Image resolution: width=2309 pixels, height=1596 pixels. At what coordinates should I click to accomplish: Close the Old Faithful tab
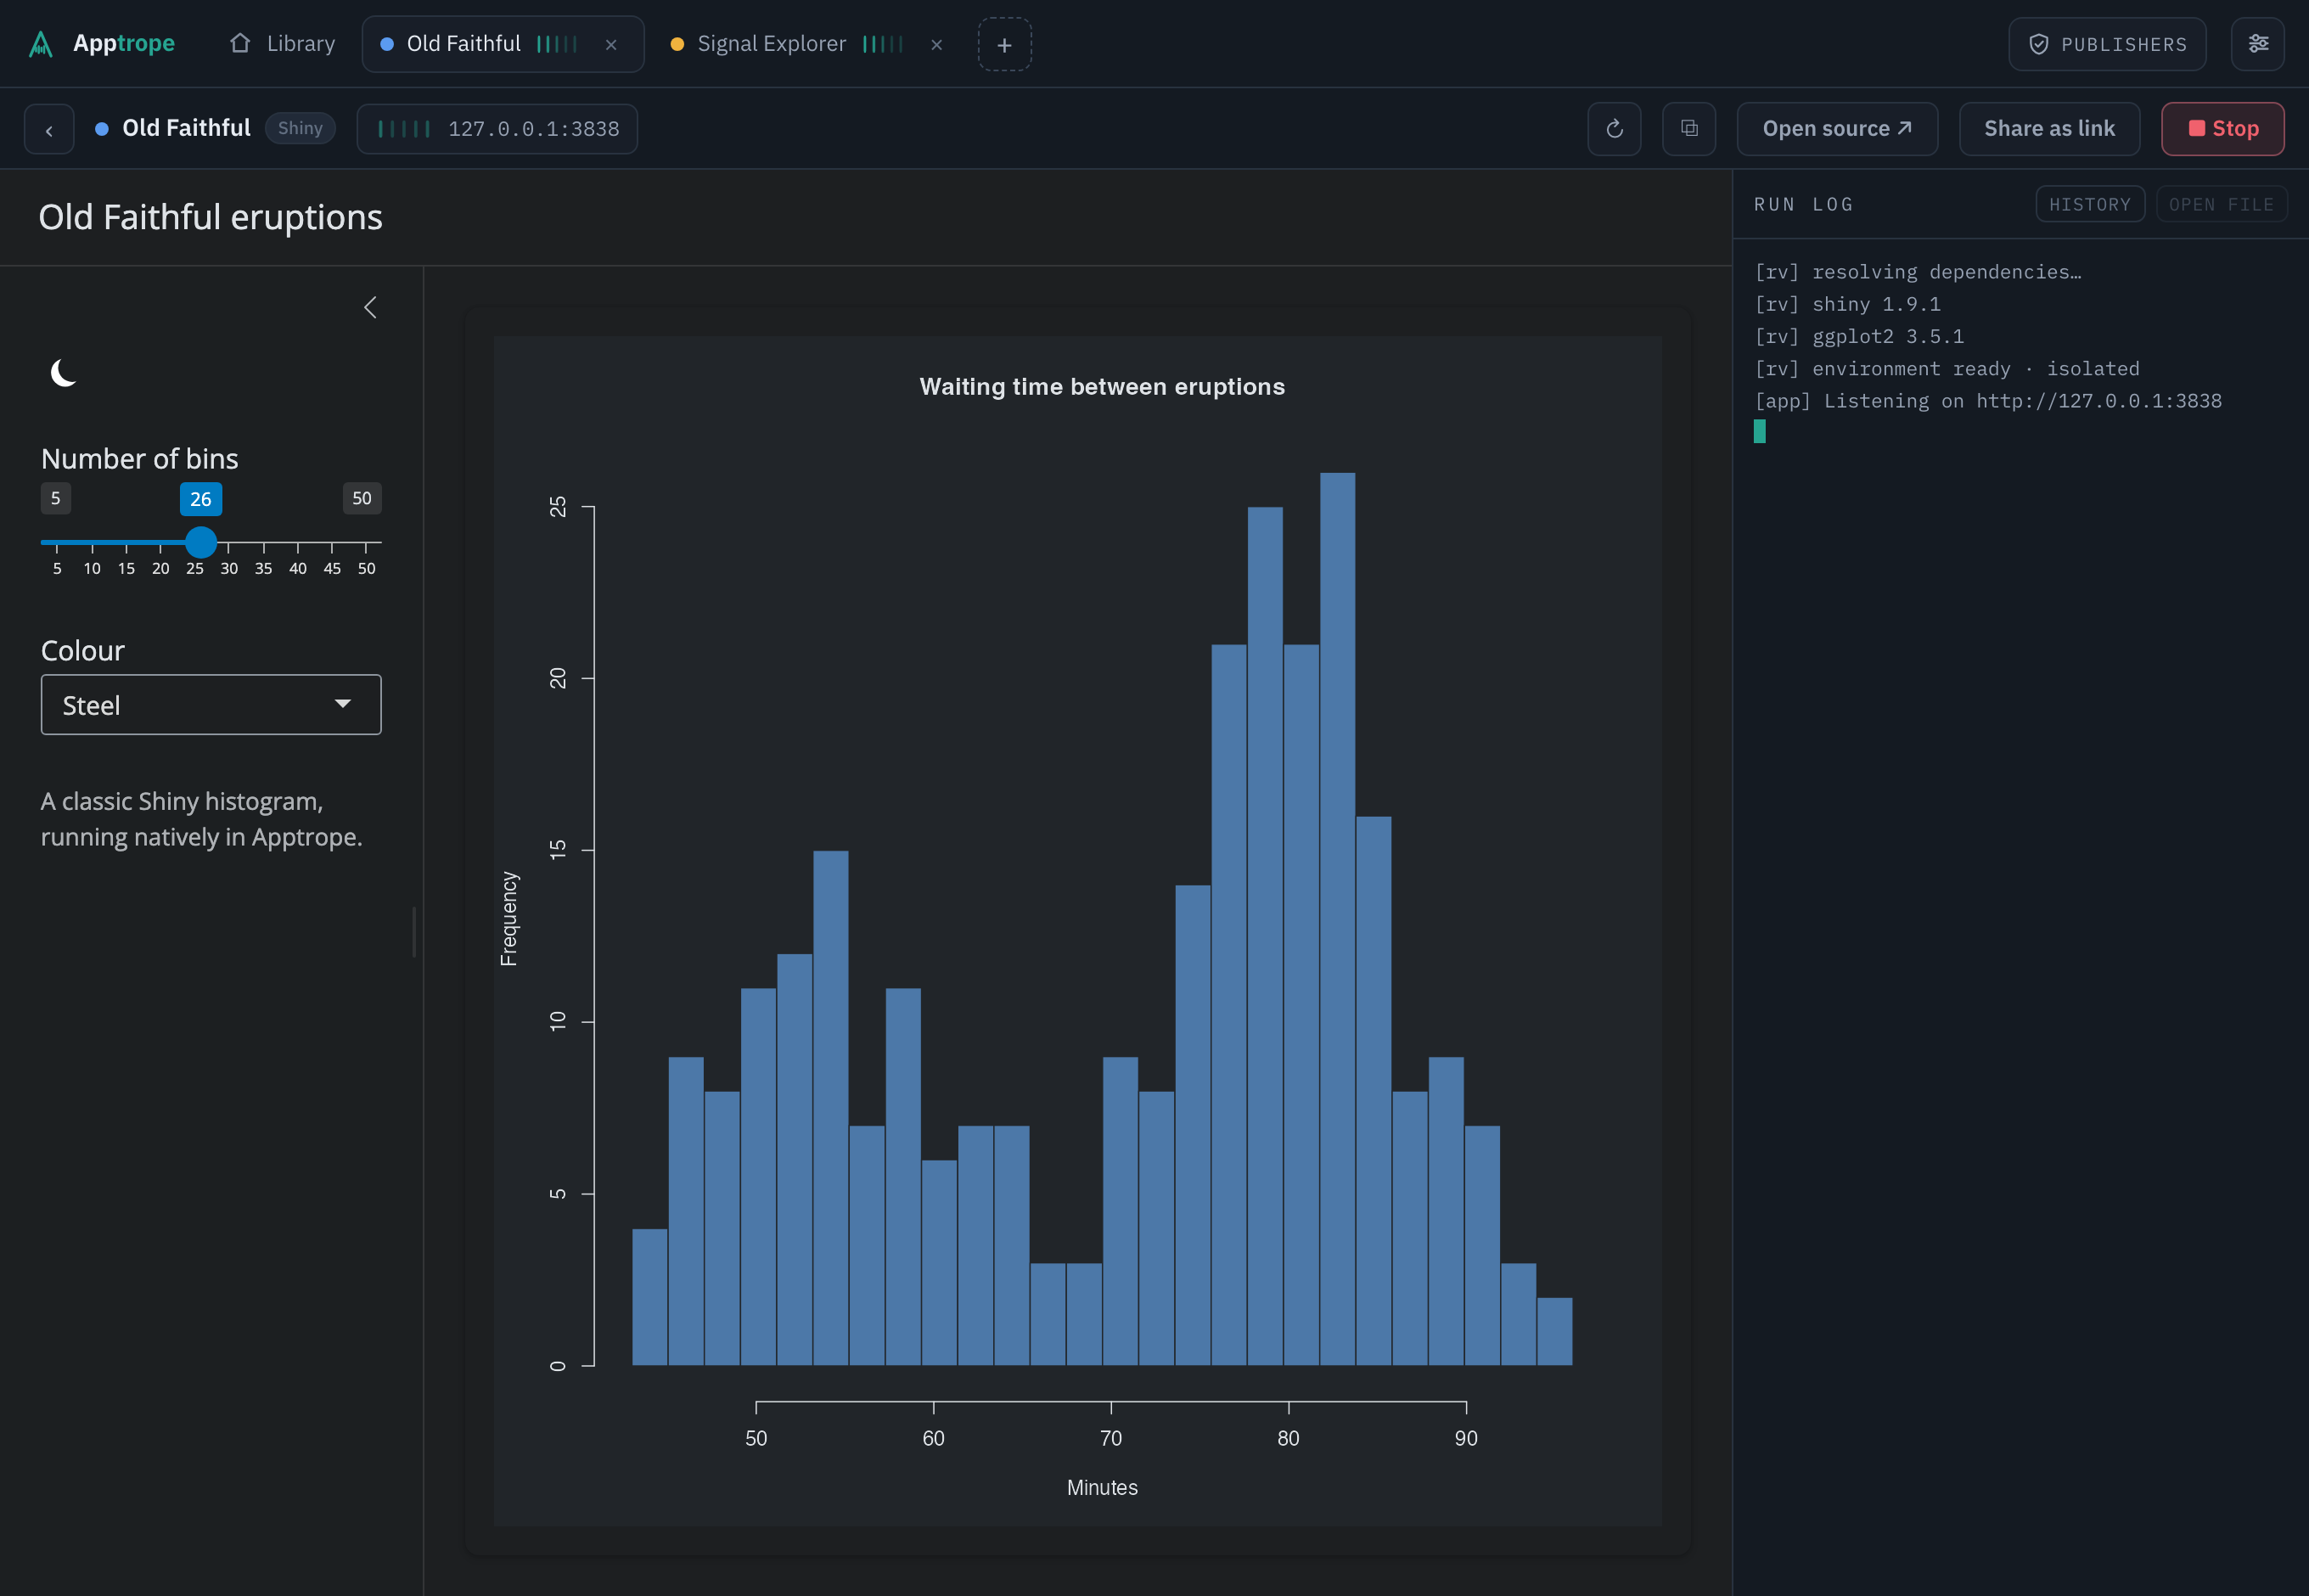pyautogui.click(x=611, y=45)
